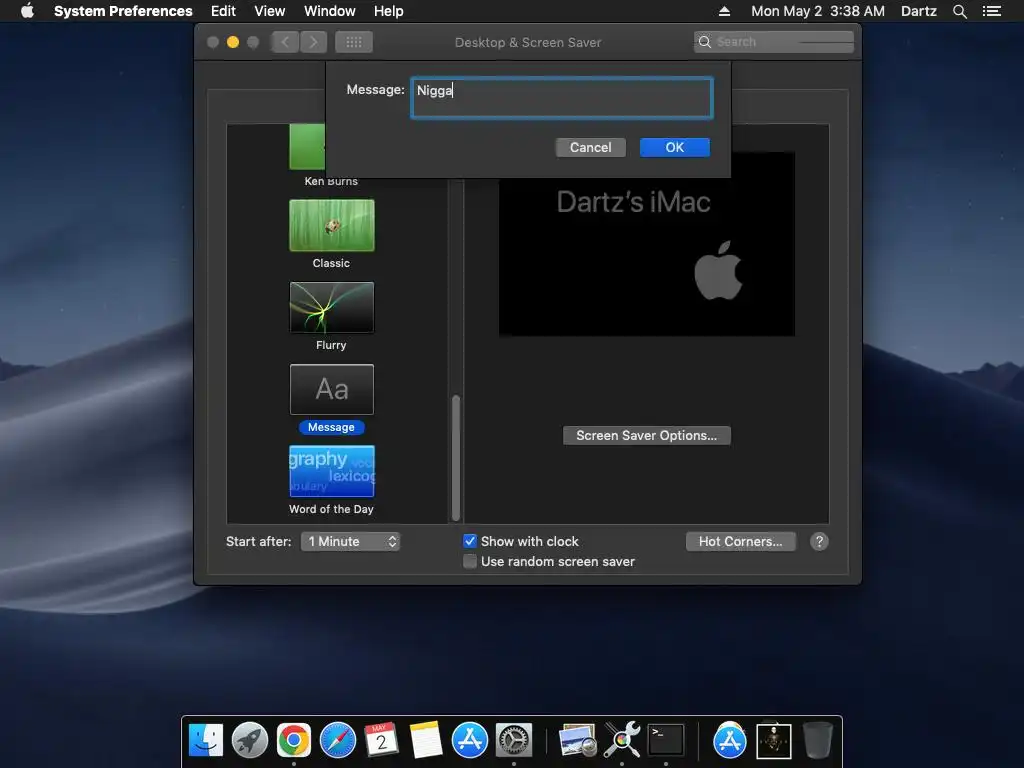Click the Classic label text
The image size is (1024, 768).
[331, 263]
